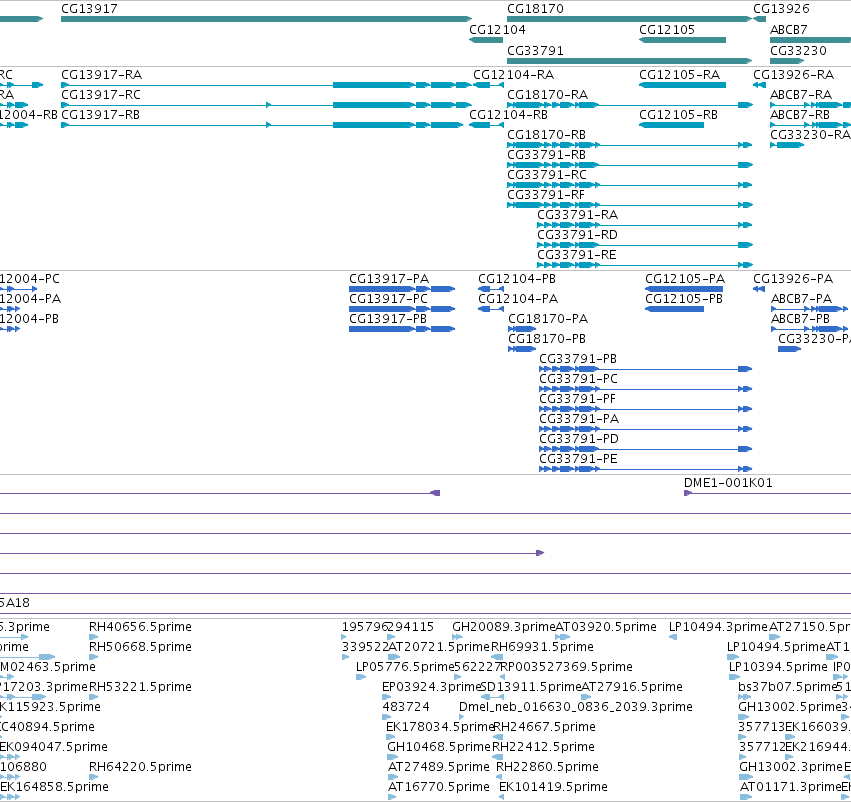Select the CG12104-RB transcript label
Screen dimensions: 851x802
pyautogui.click(x=509, y=115)
